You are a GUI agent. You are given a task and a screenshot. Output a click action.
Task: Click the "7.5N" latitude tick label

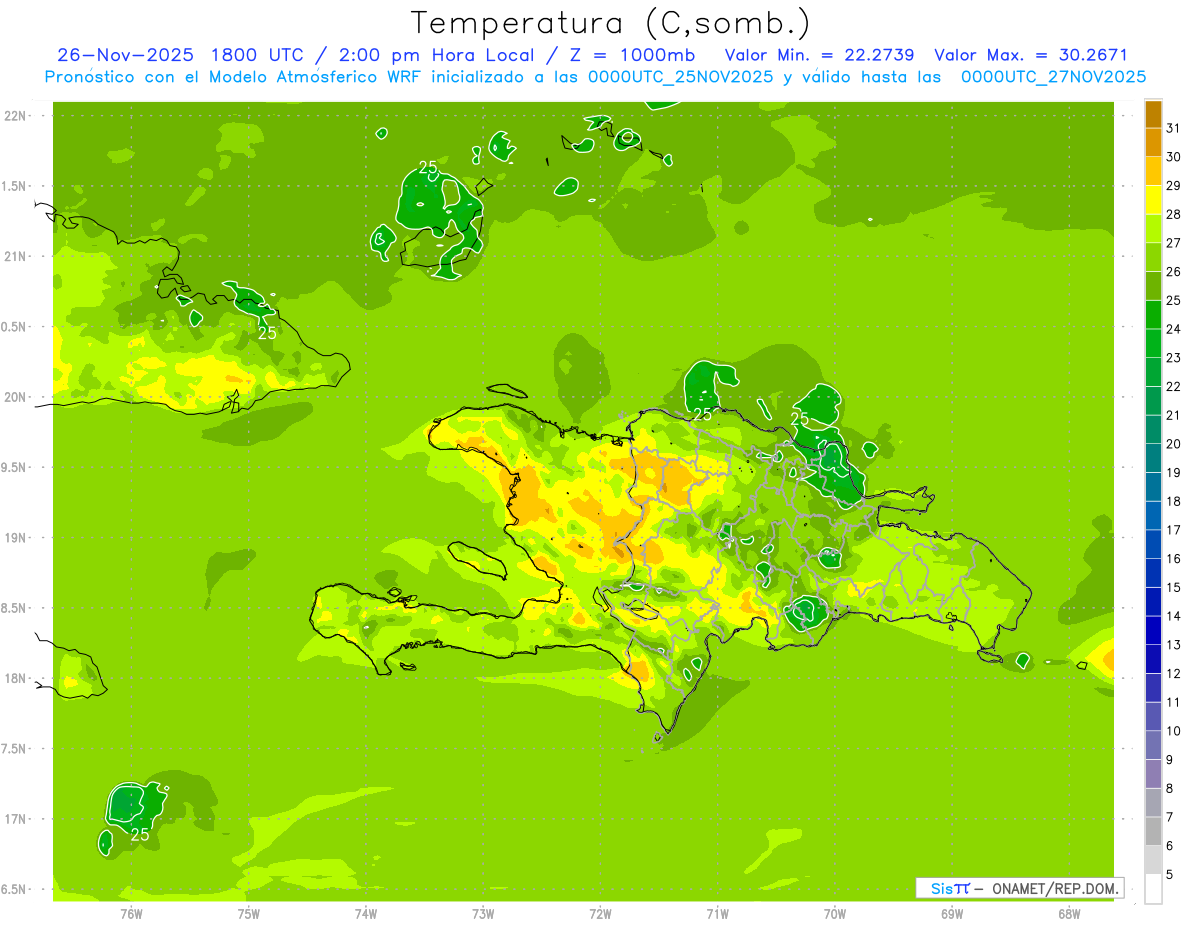(x=15, y=749)
